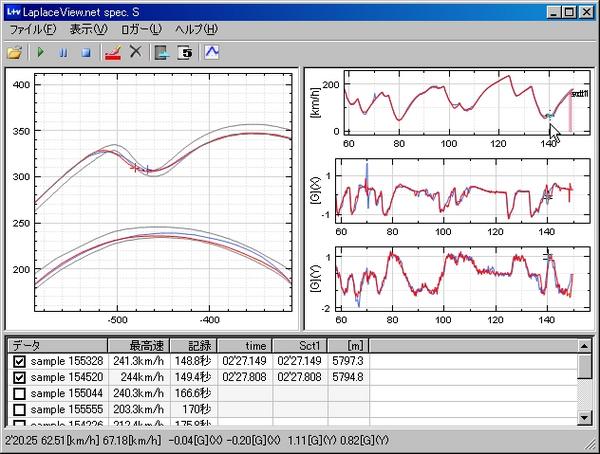Open a file with the folder icon
Image resolution: width=600 pixels, height=454 pixels.
tap(15, 52)
